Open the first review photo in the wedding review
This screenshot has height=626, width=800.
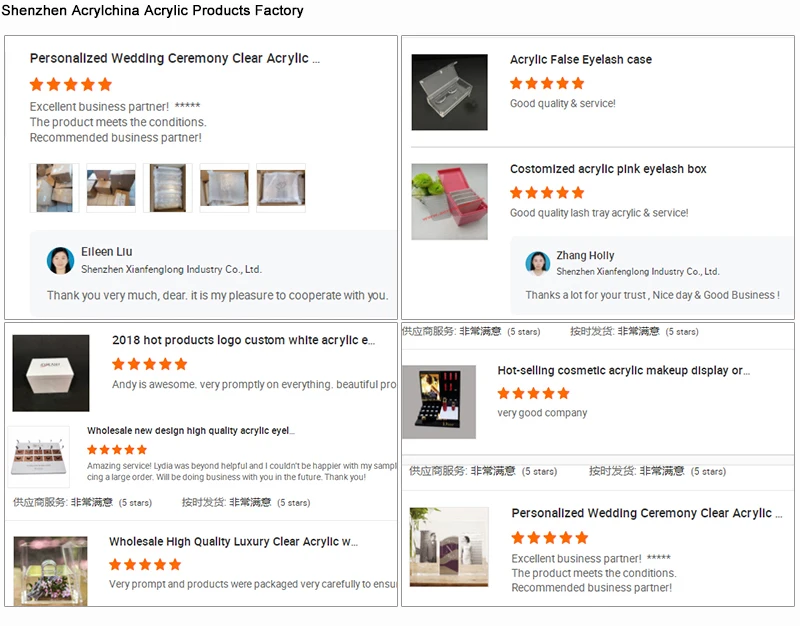[54, 188]
